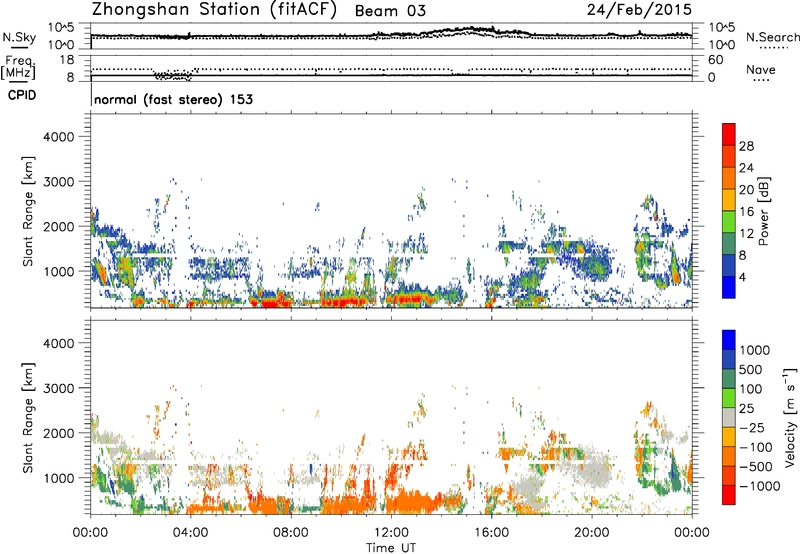This screenshot has height=554, width=800.
Task: Click the 'Velocity [m s-1]' colorbar label
Action: click(x=791, y=418)
